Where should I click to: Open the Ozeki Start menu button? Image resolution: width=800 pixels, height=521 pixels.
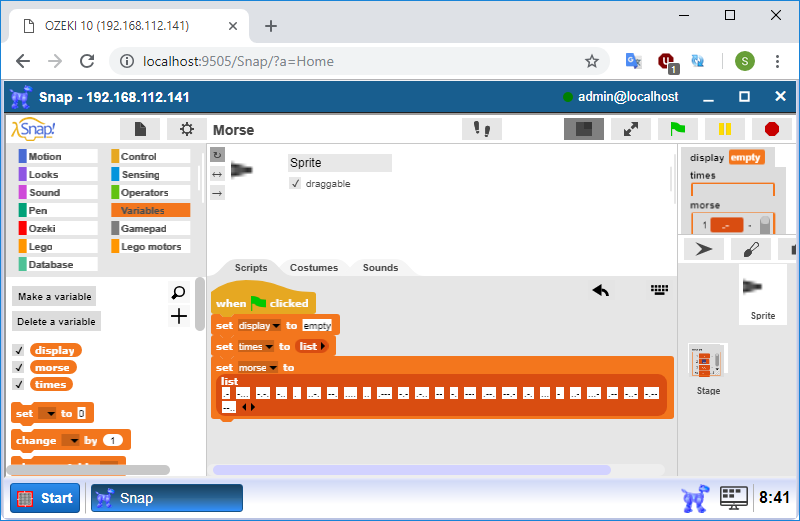pyautogui.click(x=45, y=498)
